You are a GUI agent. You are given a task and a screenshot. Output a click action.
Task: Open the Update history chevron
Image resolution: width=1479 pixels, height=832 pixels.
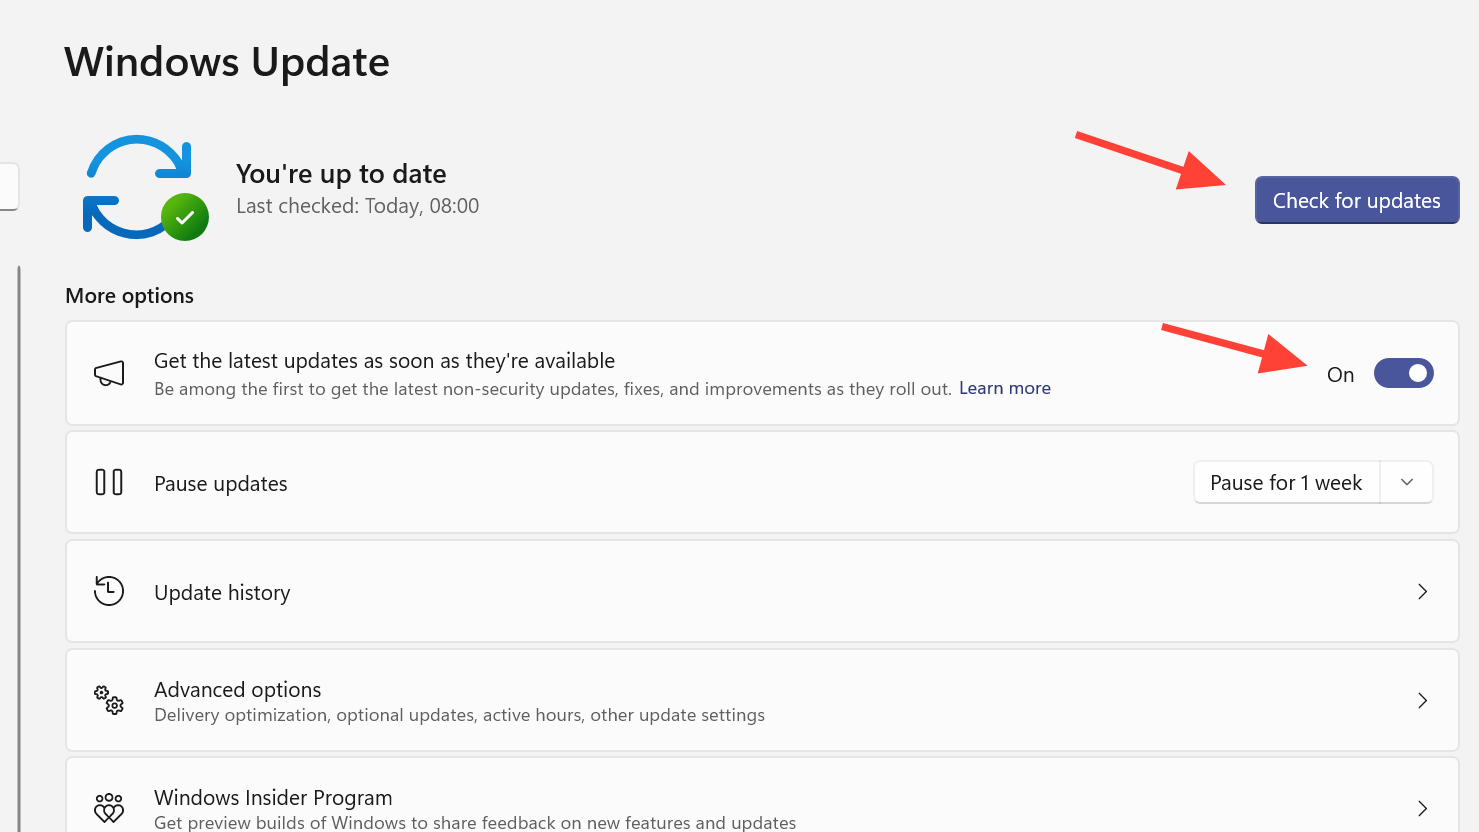click(x=1422, y=592)
